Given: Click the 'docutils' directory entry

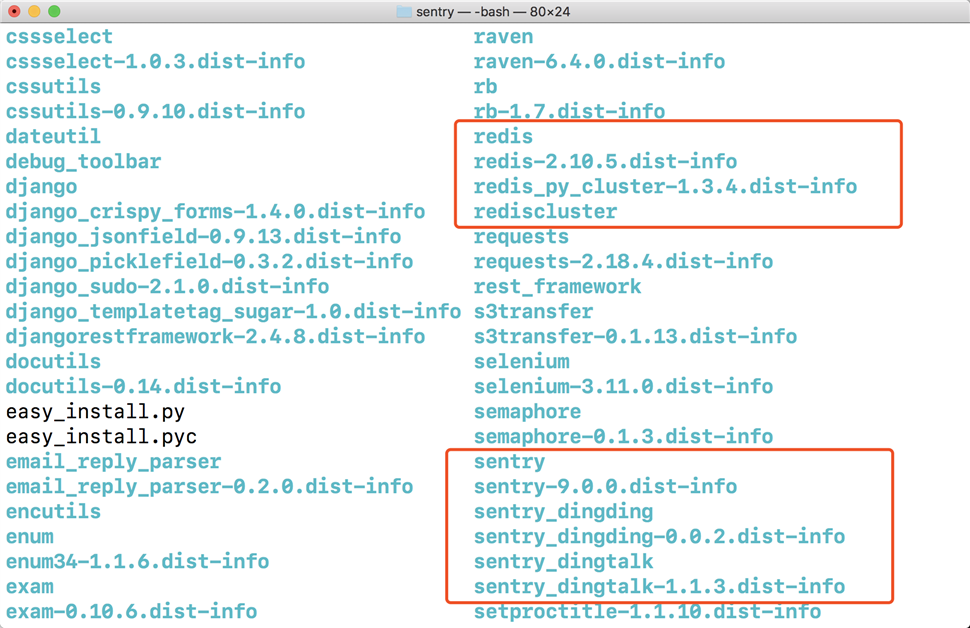Looking at the screenshot, I should 53,361.
